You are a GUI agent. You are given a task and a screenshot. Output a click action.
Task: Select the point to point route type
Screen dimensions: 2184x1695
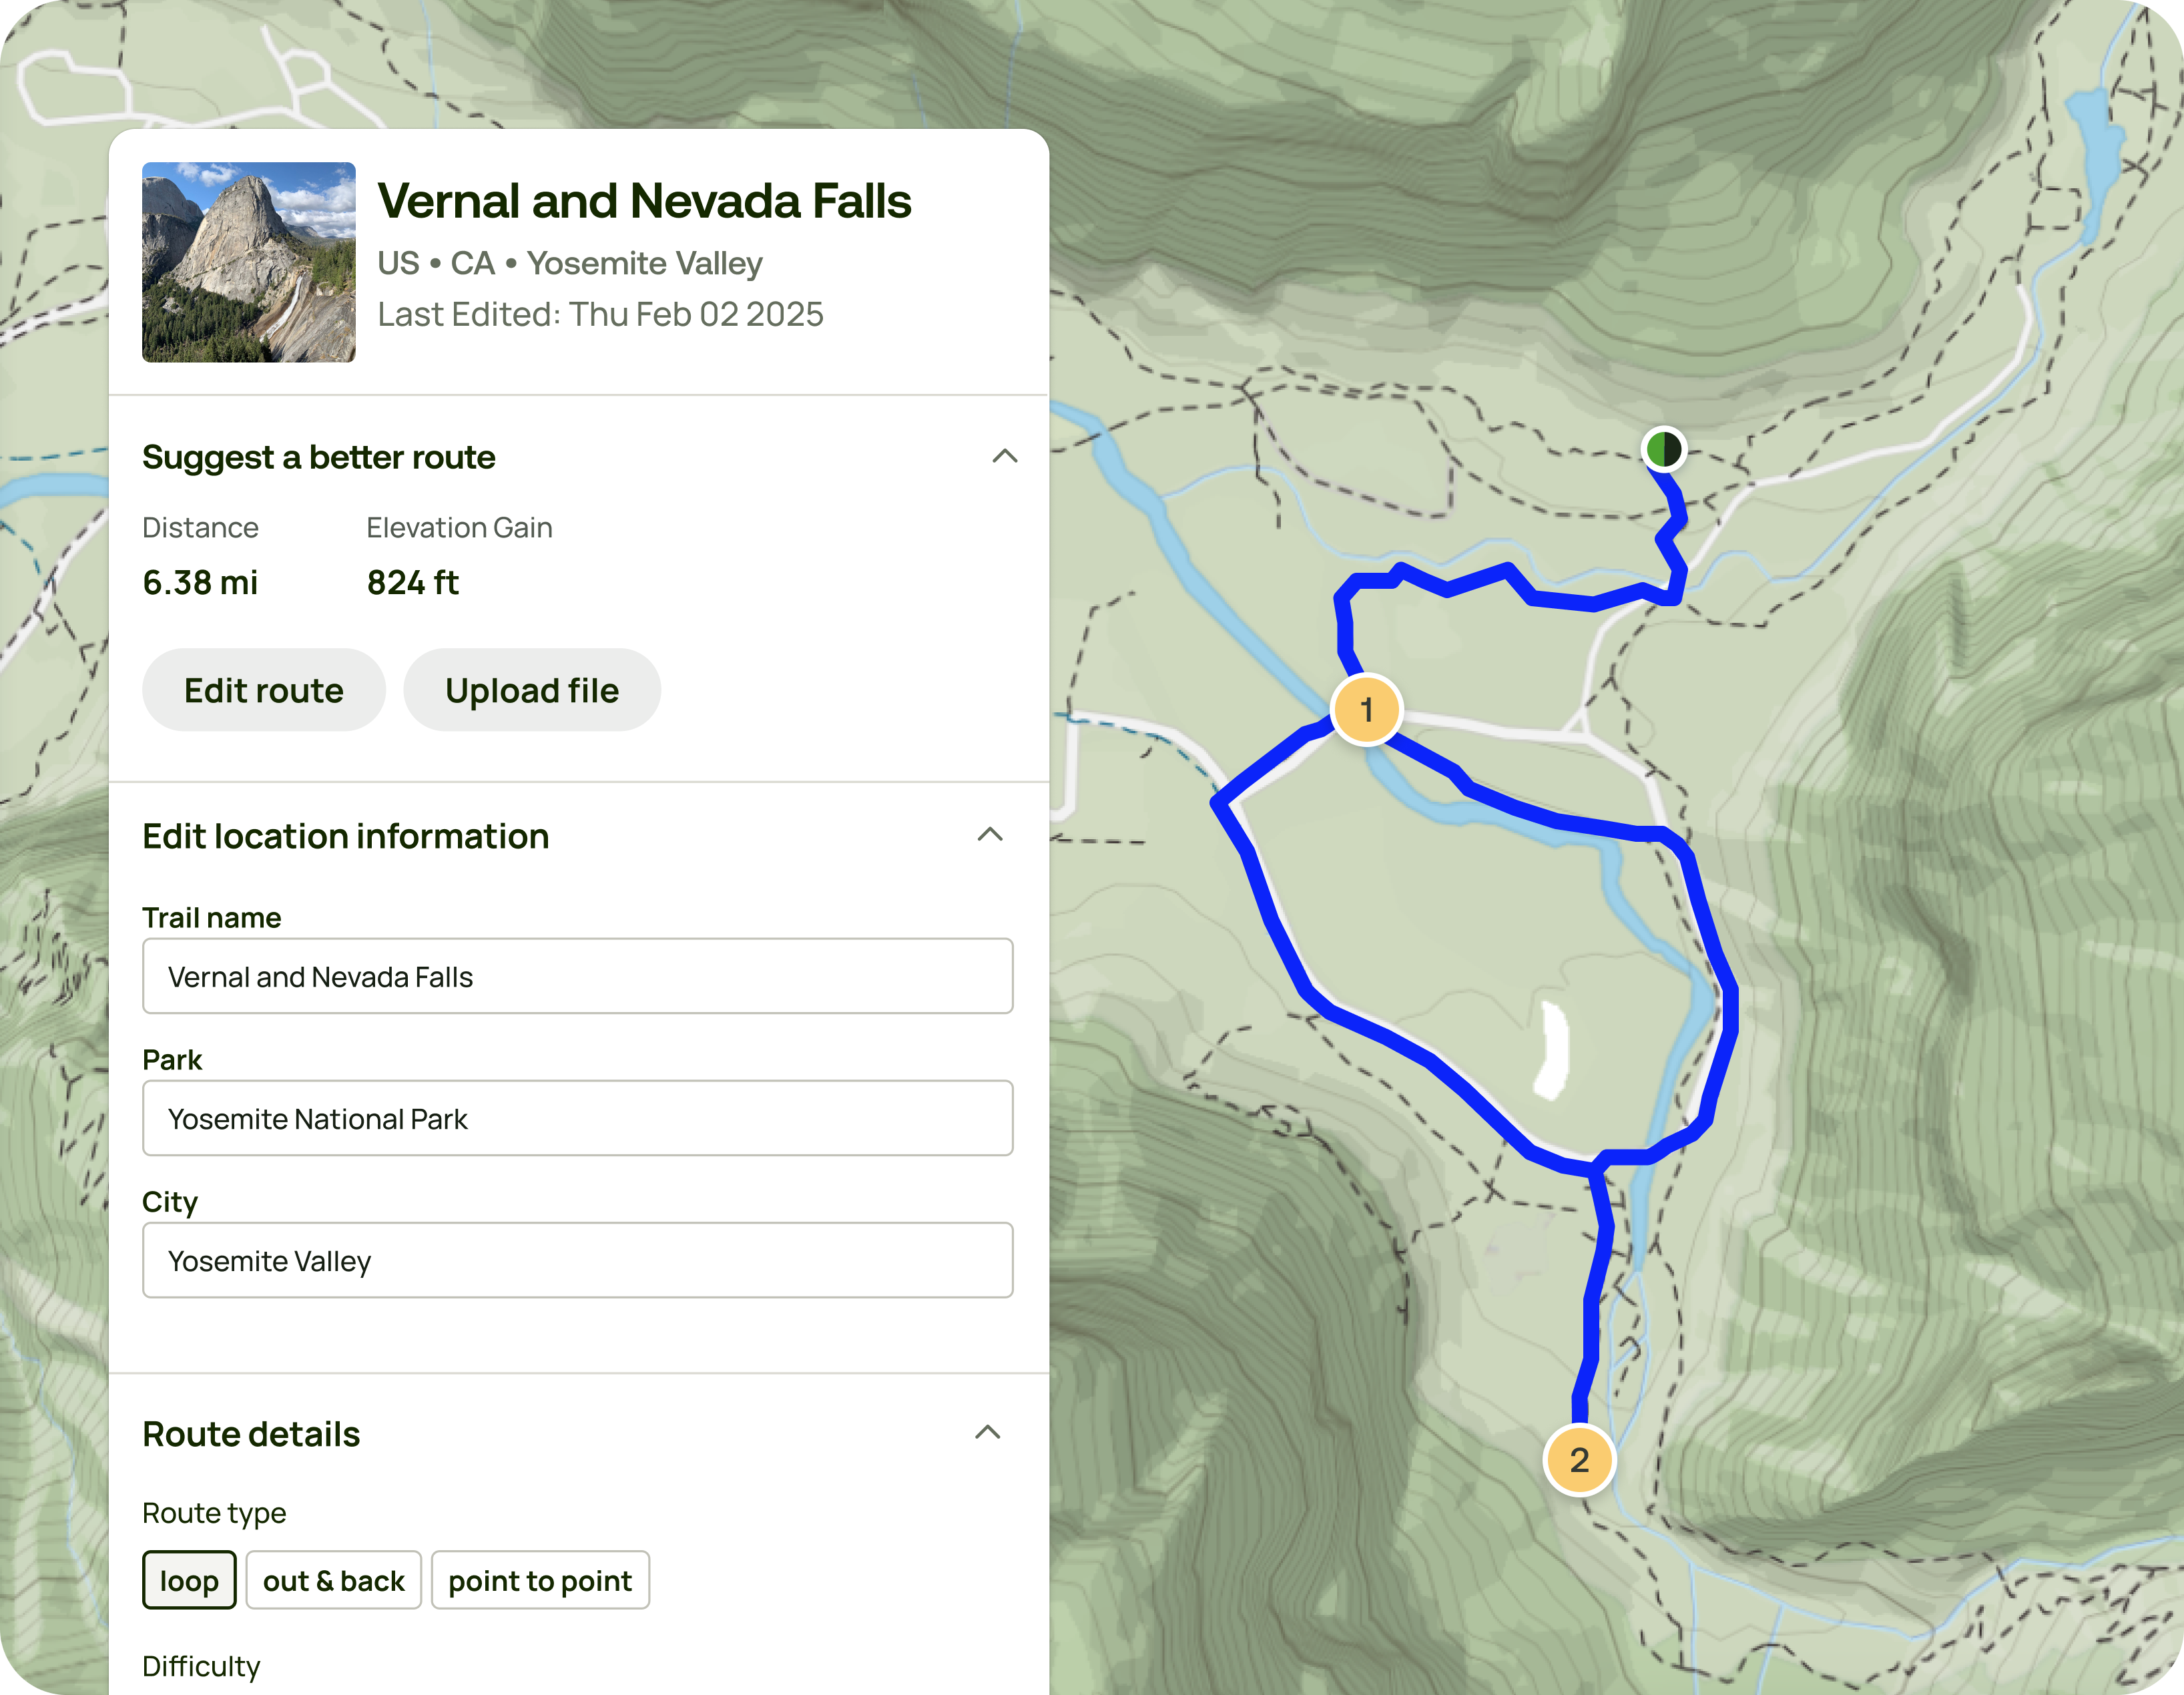540,1581
